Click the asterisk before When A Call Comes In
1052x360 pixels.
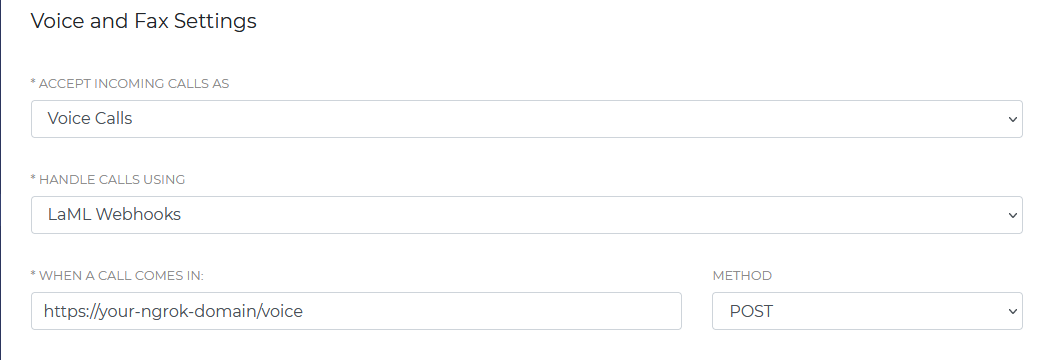pyautogui.click(x=33, y=274)
